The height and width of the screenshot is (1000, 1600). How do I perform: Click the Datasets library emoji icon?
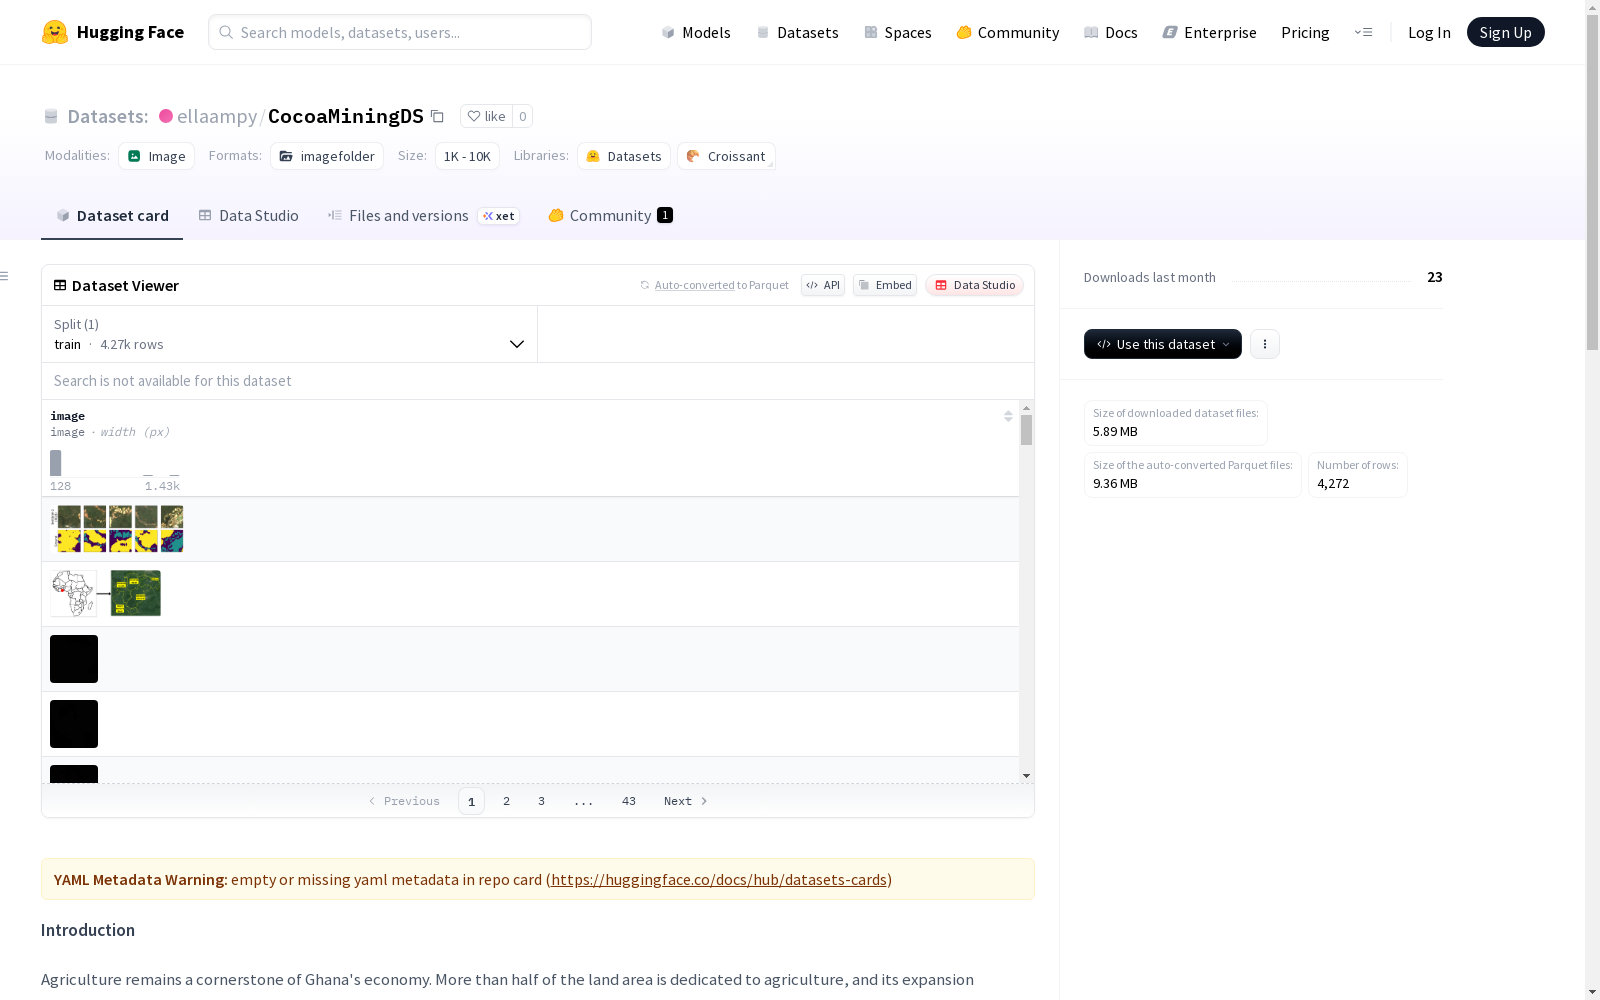pyautogui.click(x=593, y=156)
